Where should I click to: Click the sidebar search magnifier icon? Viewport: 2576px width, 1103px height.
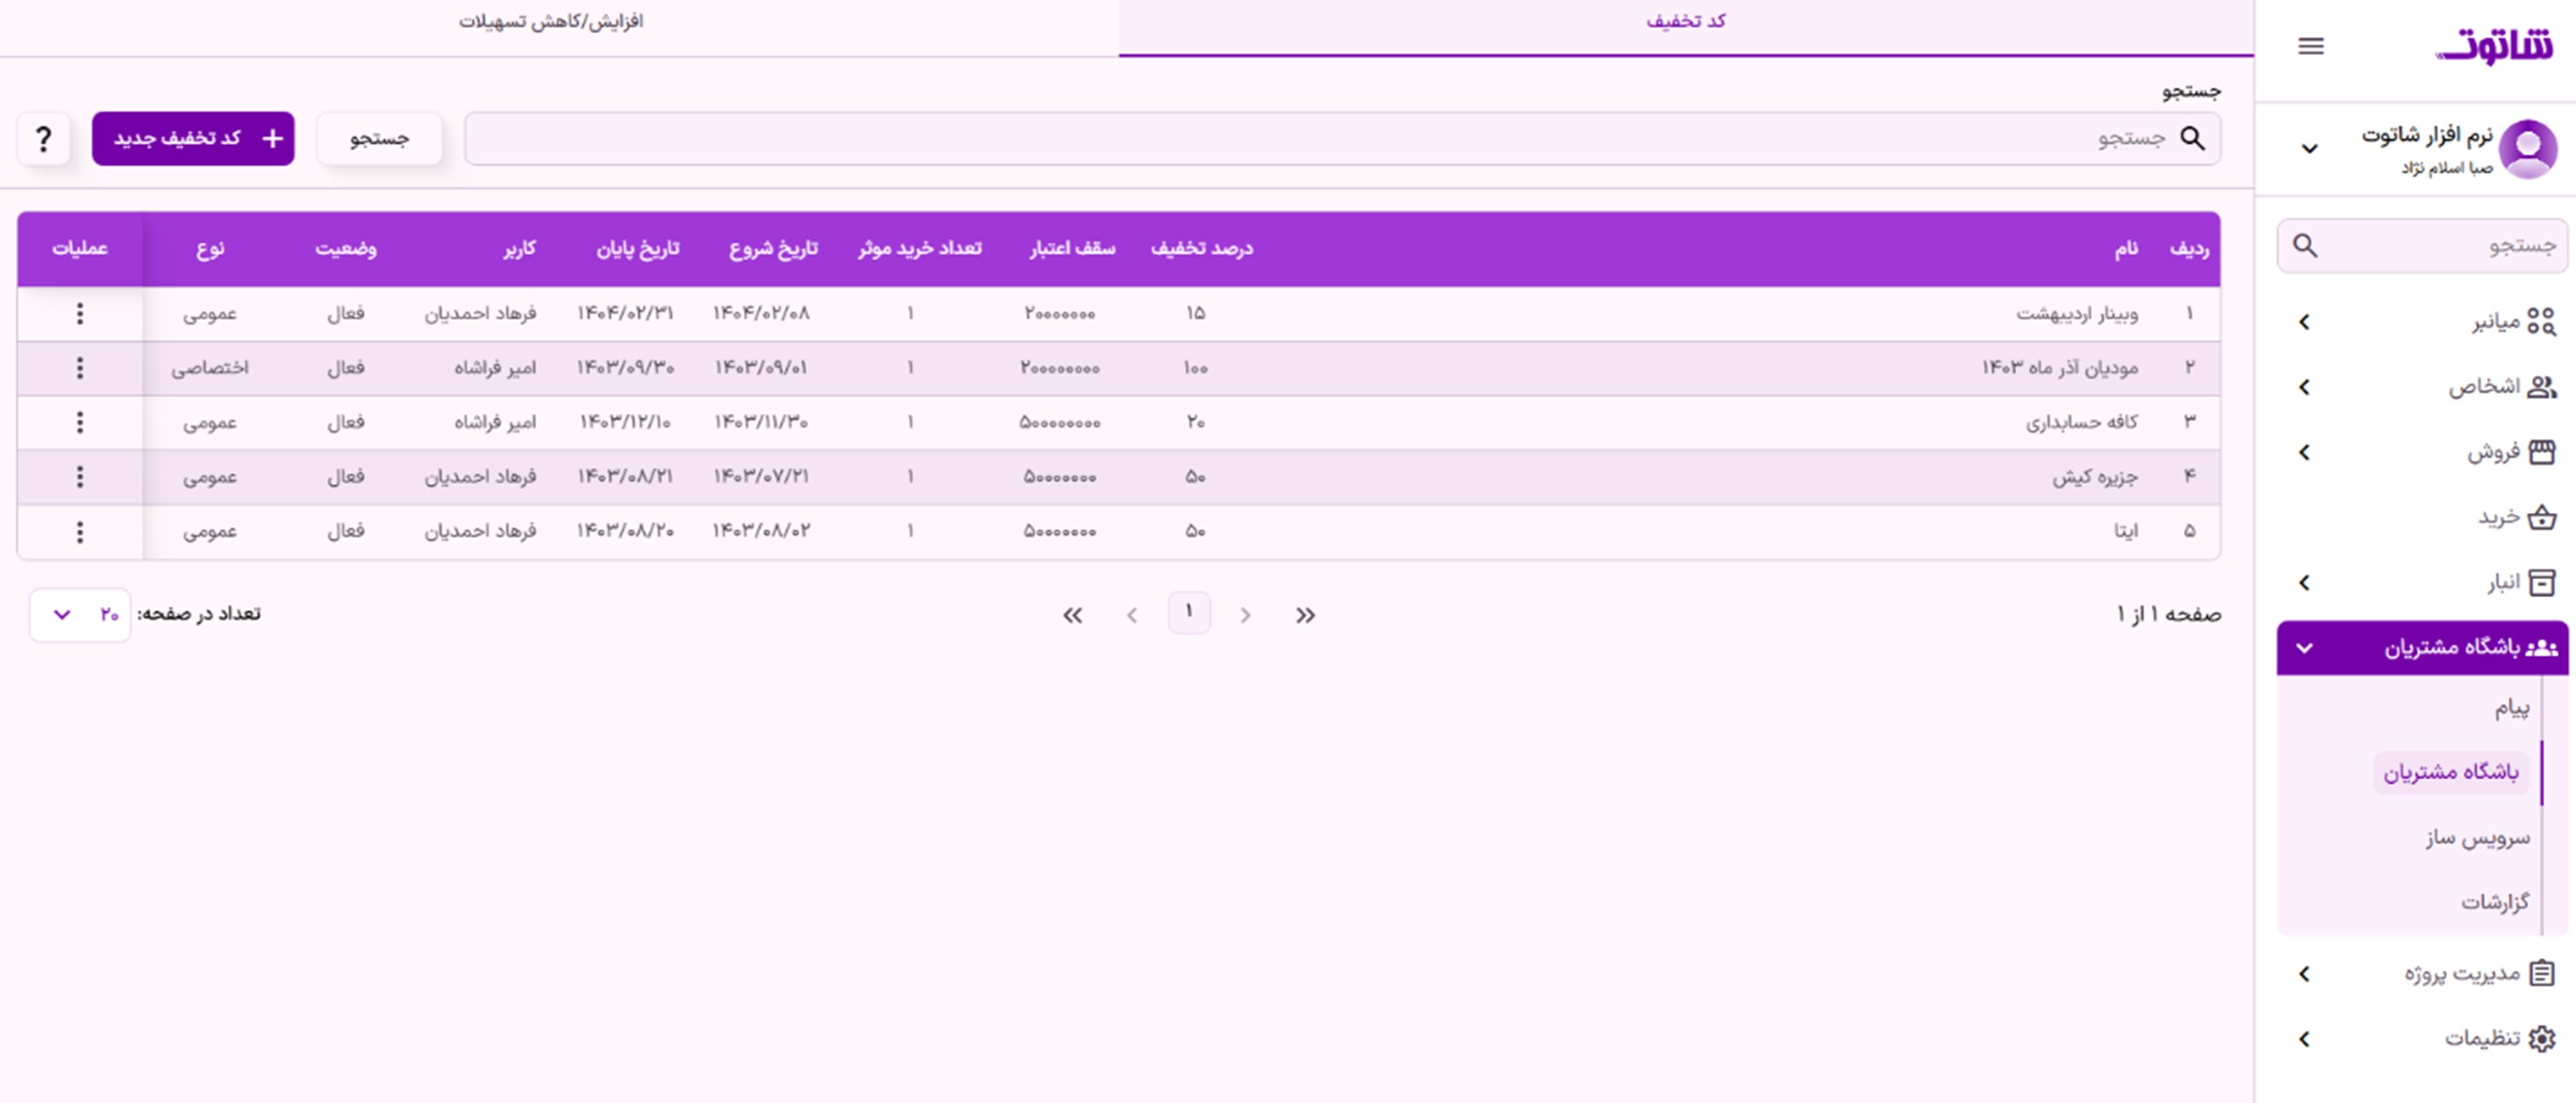(2305, 246)
